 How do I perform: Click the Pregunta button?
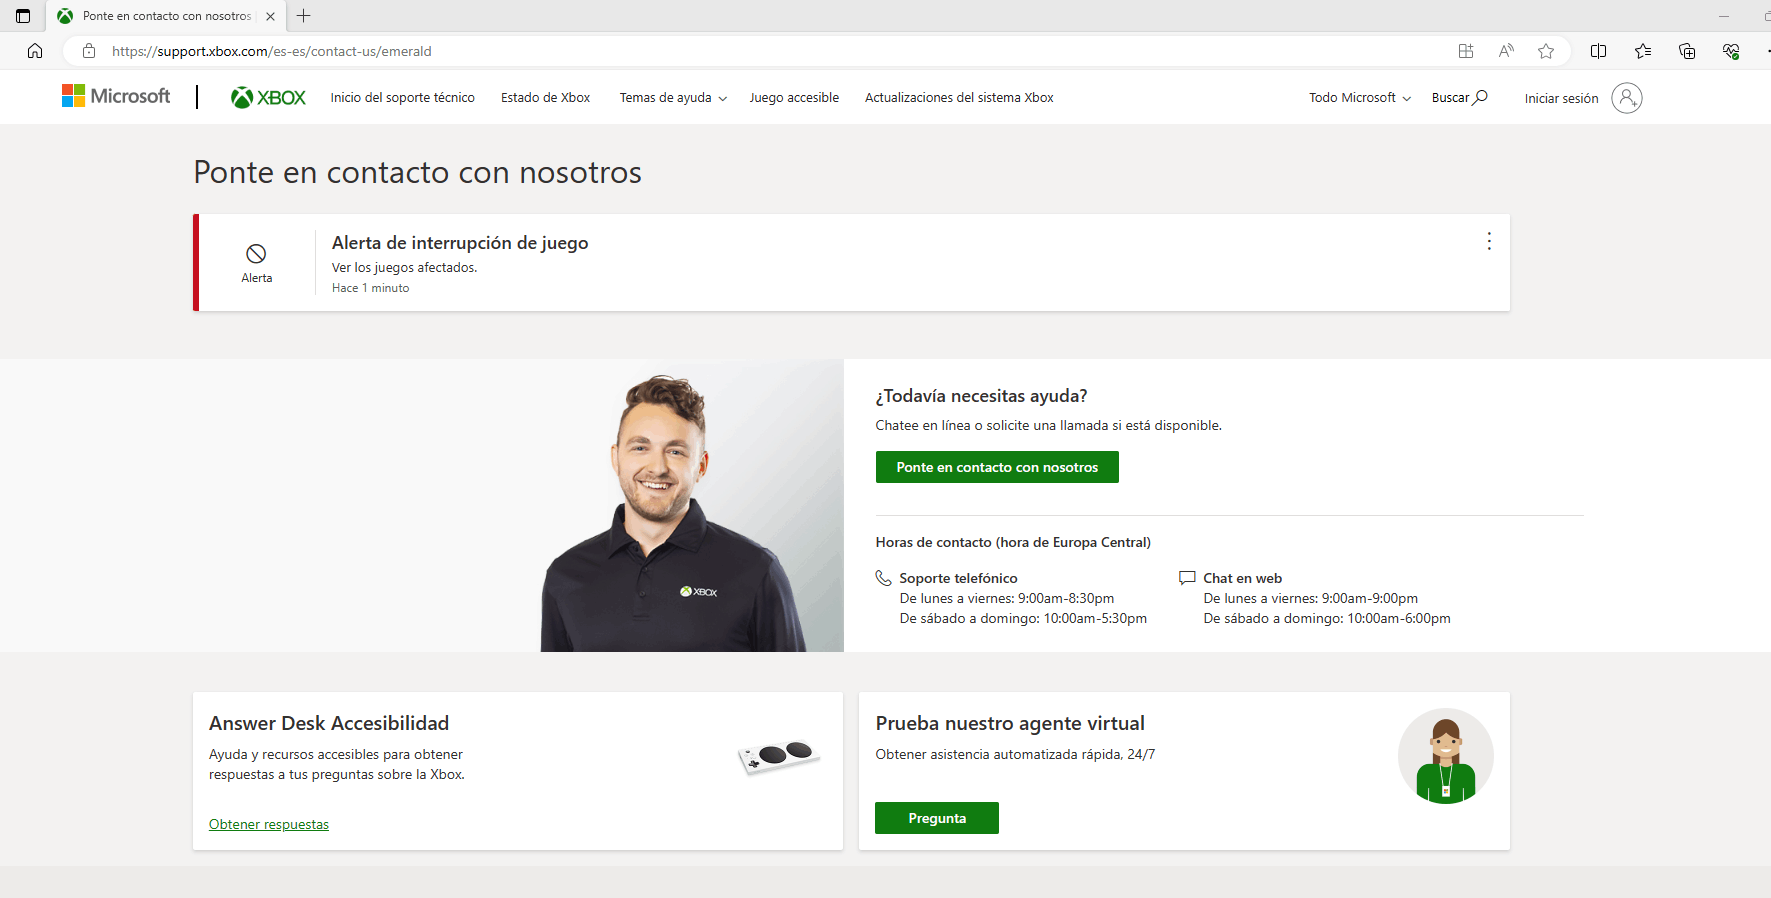coord(937,818)
